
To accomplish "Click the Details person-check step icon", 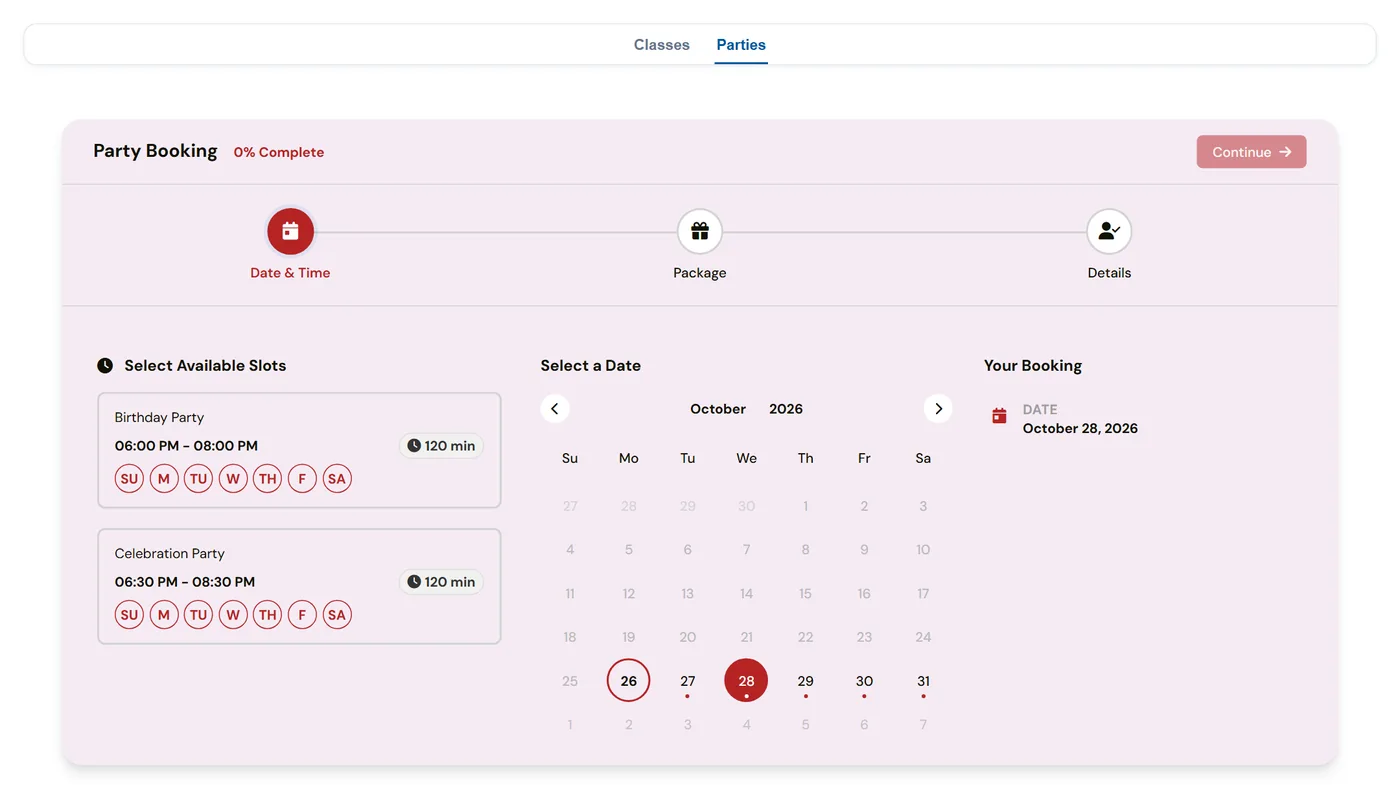I will click(1109, 232).
